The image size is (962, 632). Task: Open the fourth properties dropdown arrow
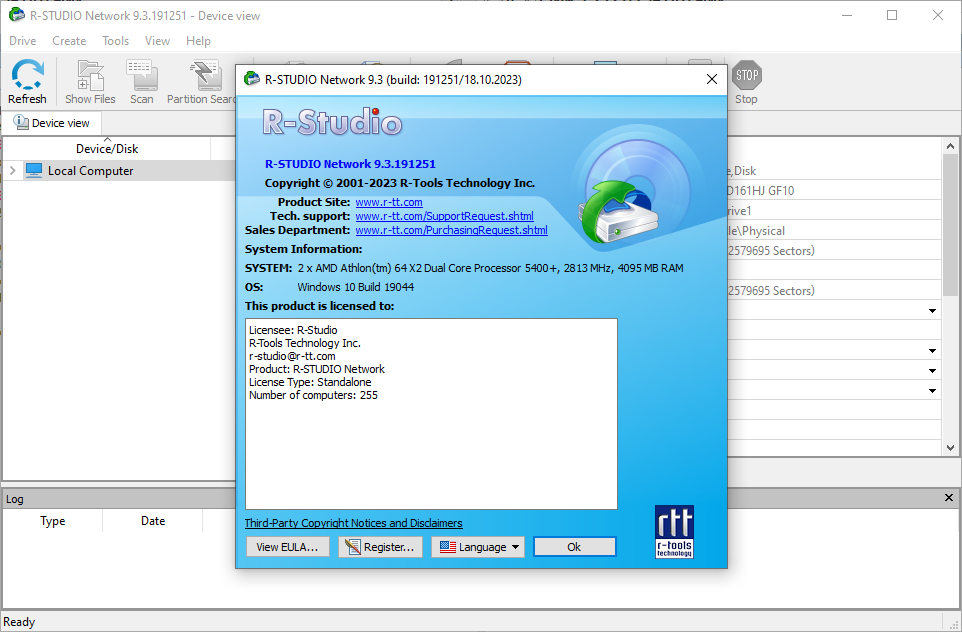click(933, 391)
